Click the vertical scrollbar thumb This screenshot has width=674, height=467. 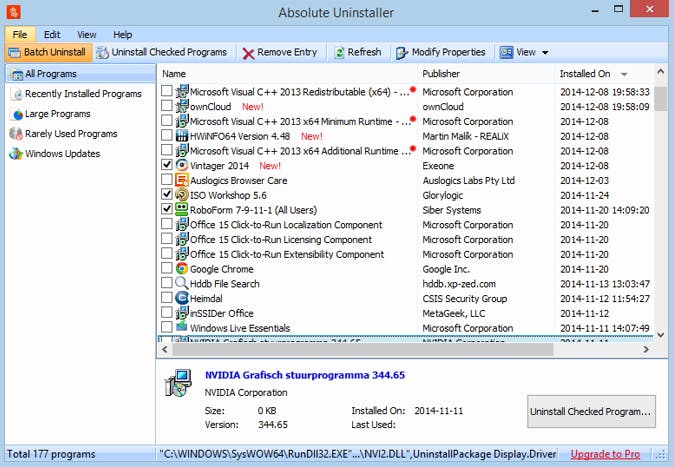[661, 98]
